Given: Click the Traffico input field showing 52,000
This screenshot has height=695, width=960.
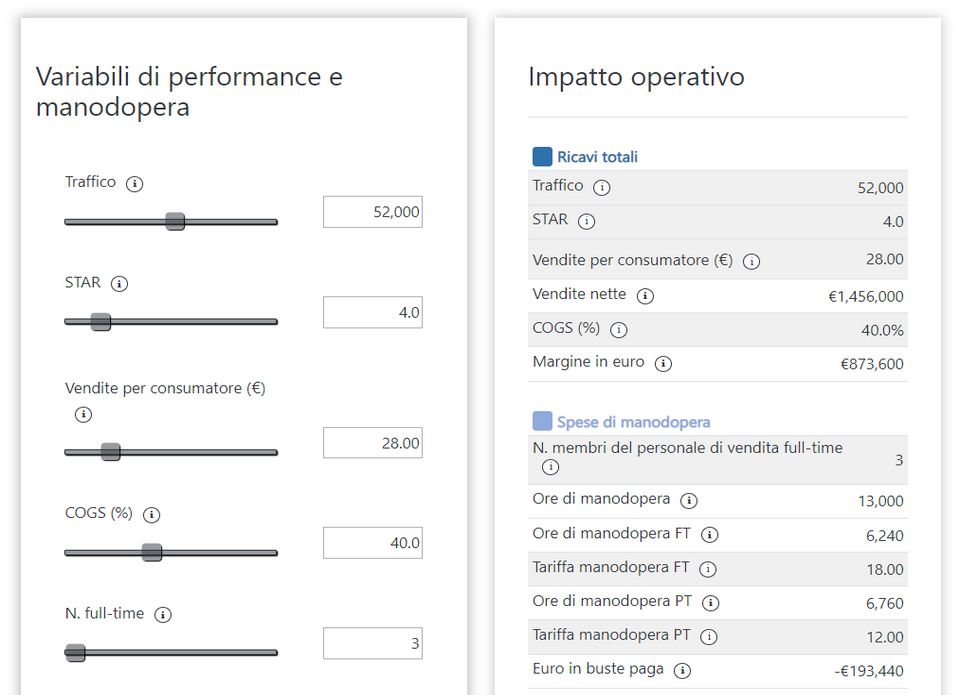Looking at the screenshot, I should pos(372,212).
